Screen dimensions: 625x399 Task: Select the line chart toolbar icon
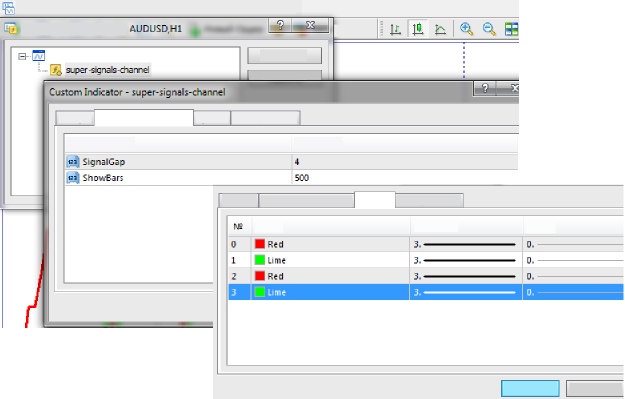[x=440, y=29]
